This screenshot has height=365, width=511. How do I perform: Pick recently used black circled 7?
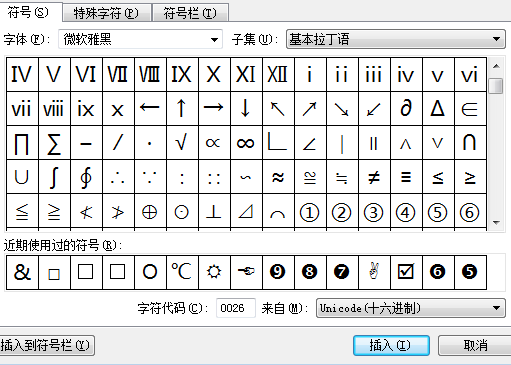click(x=342, y=272)
